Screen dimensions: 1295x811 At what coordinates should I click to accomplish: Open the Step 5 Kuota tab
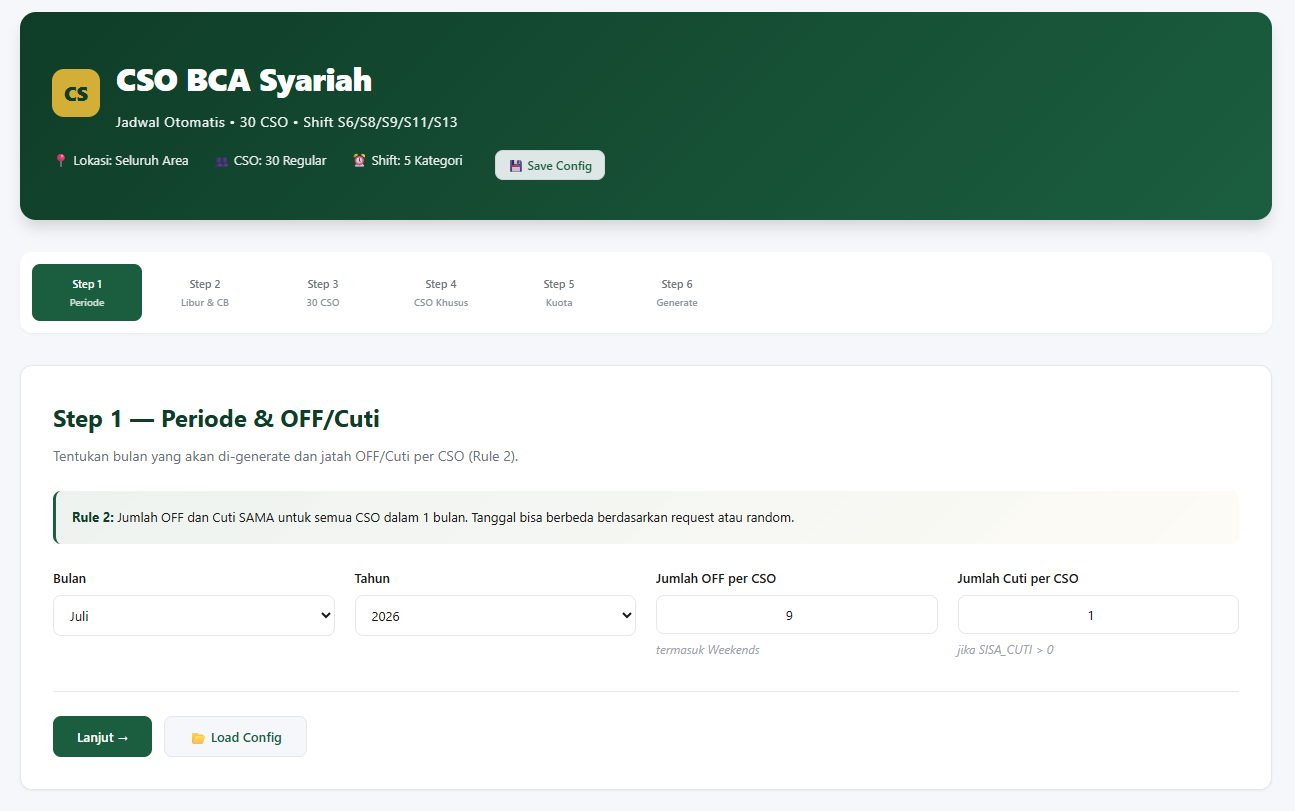[x=559, y=293]
